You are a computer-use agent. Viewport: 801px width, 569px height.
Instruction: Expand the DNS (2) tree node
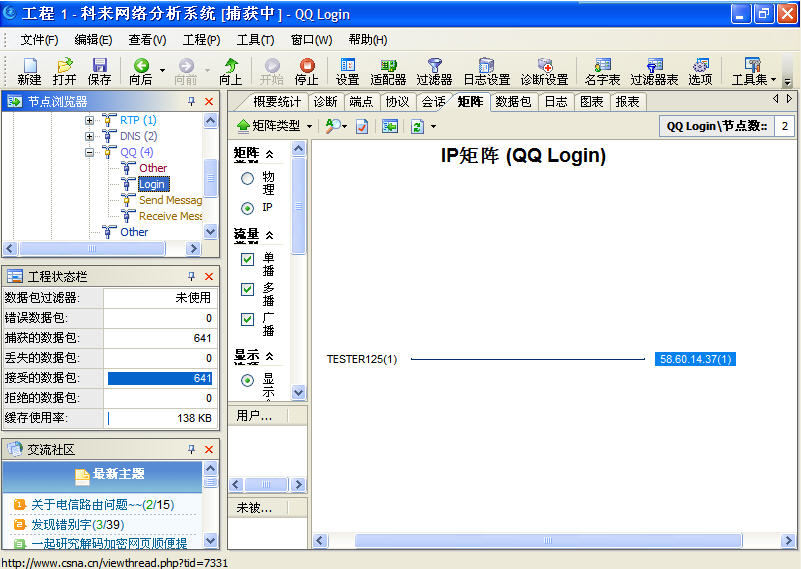tap(89, 136)
